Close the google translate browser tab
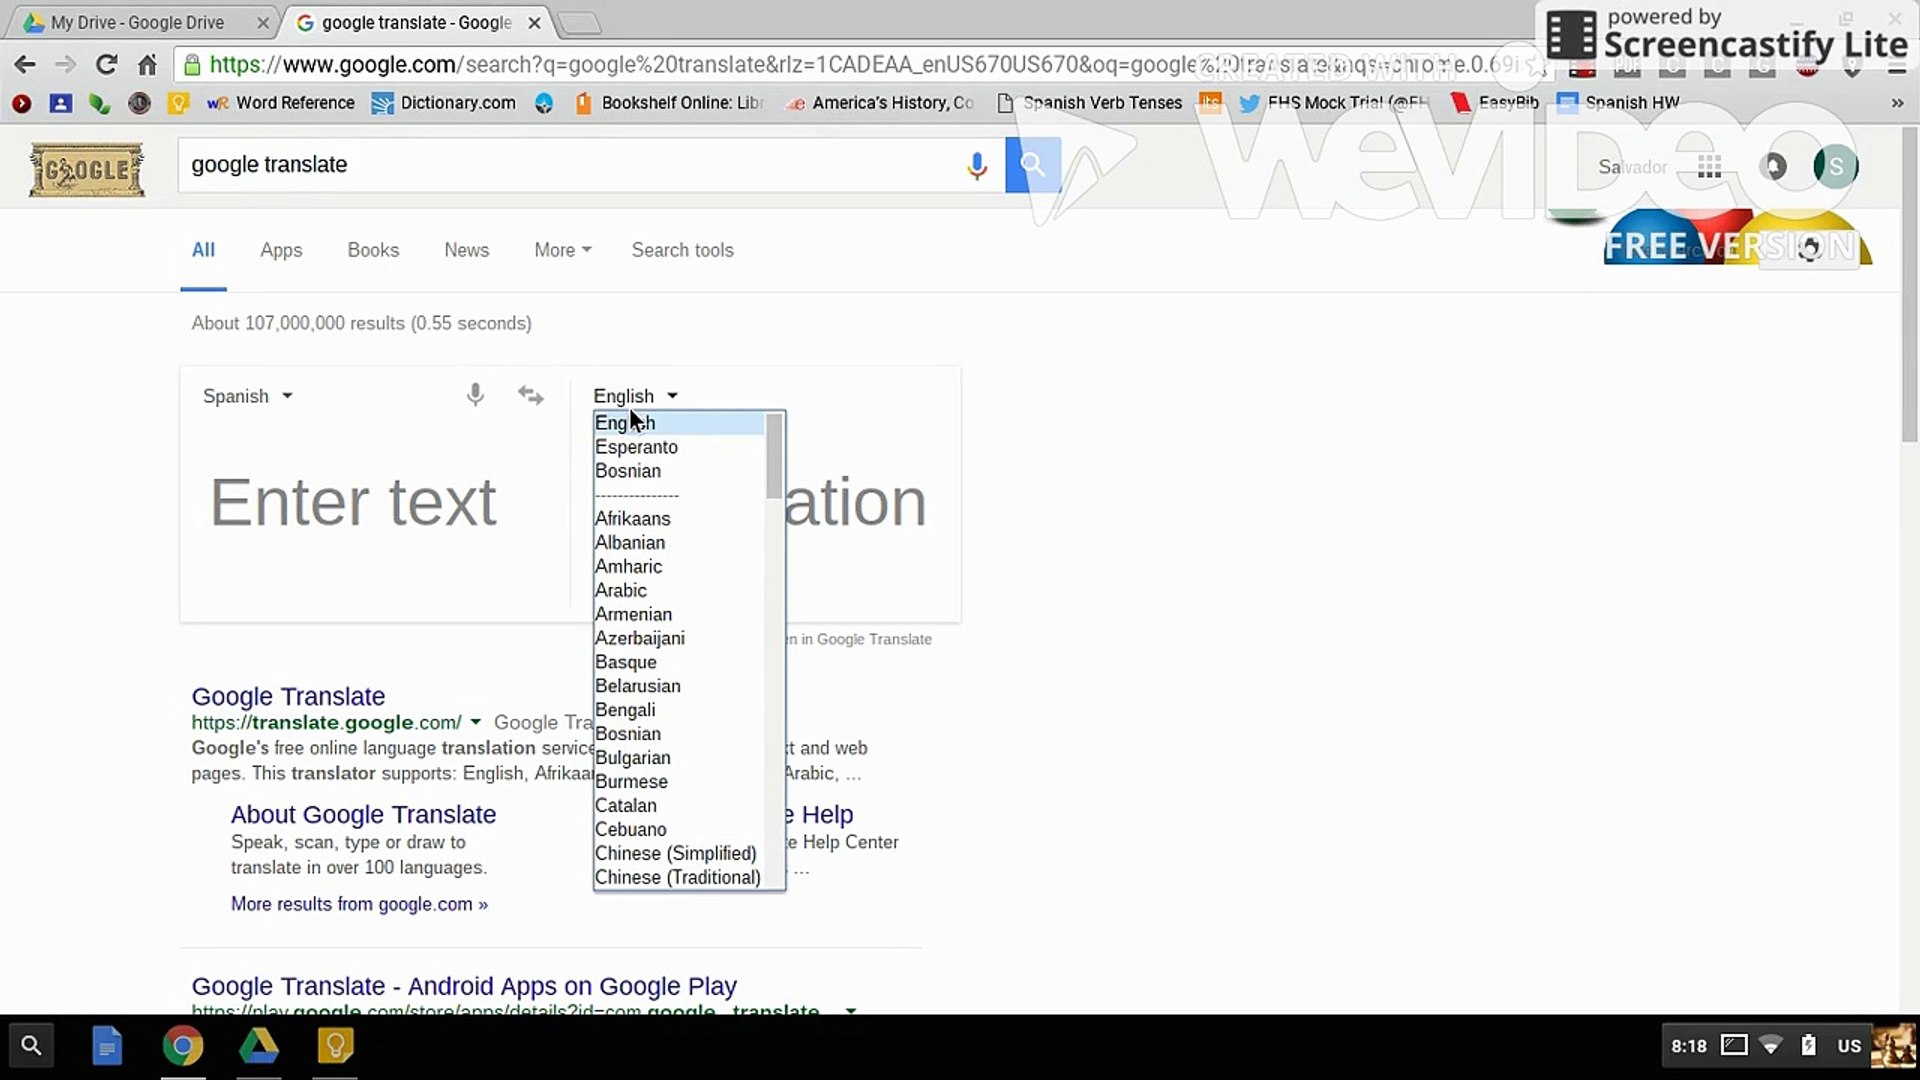Viewport: 1920px width, 1080px height. 535,22
